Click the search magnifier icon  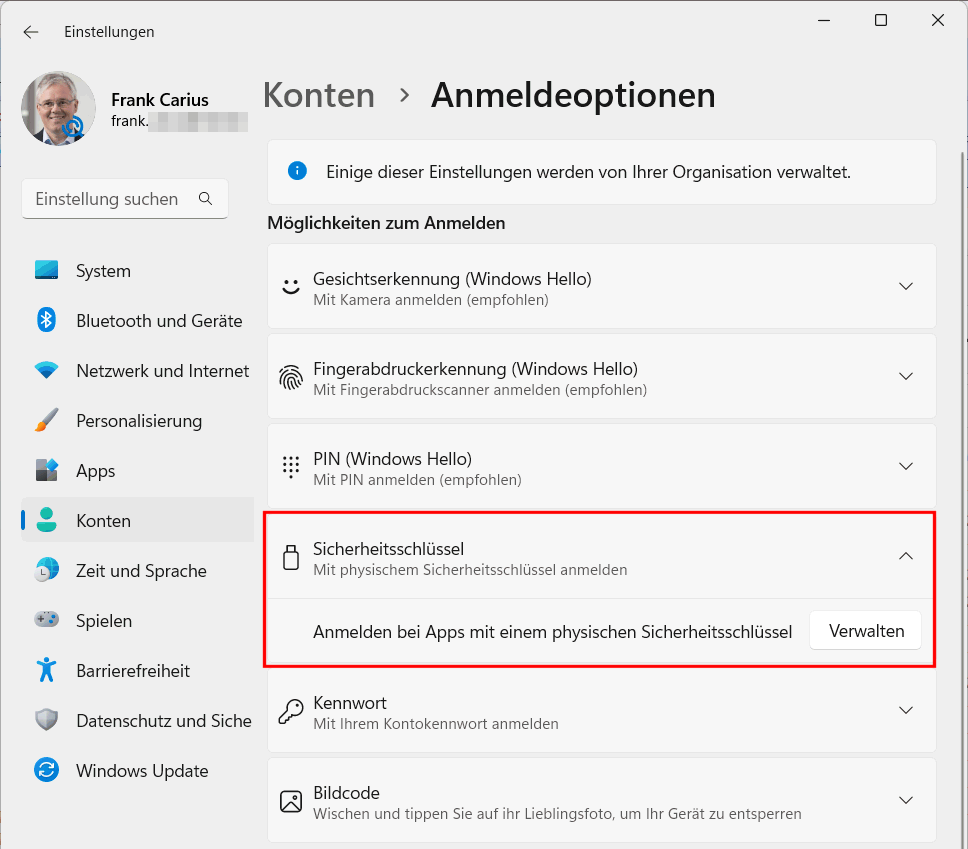[206, 199]
